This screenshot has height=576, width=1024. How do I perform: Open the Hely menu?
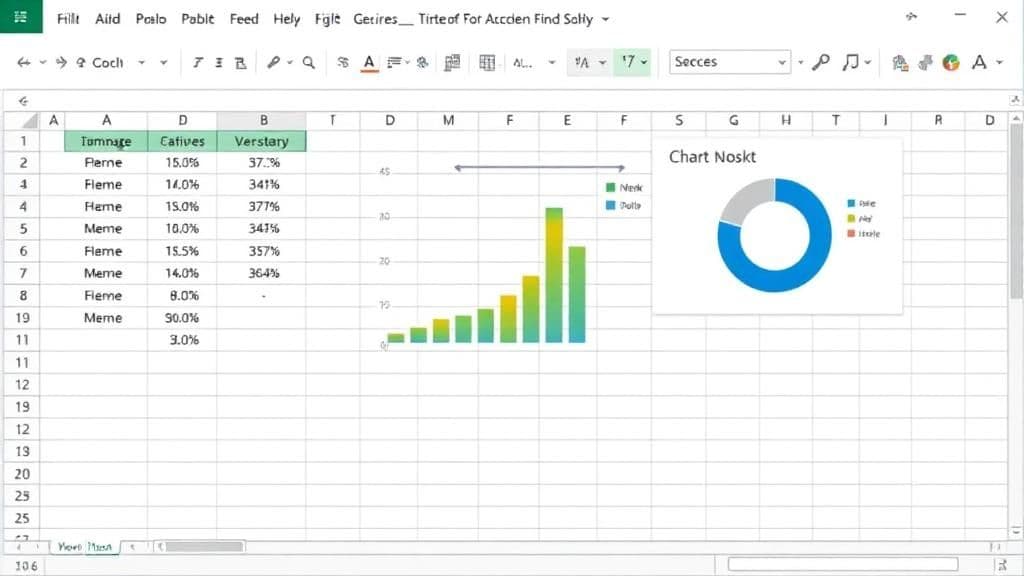[287, 19]
